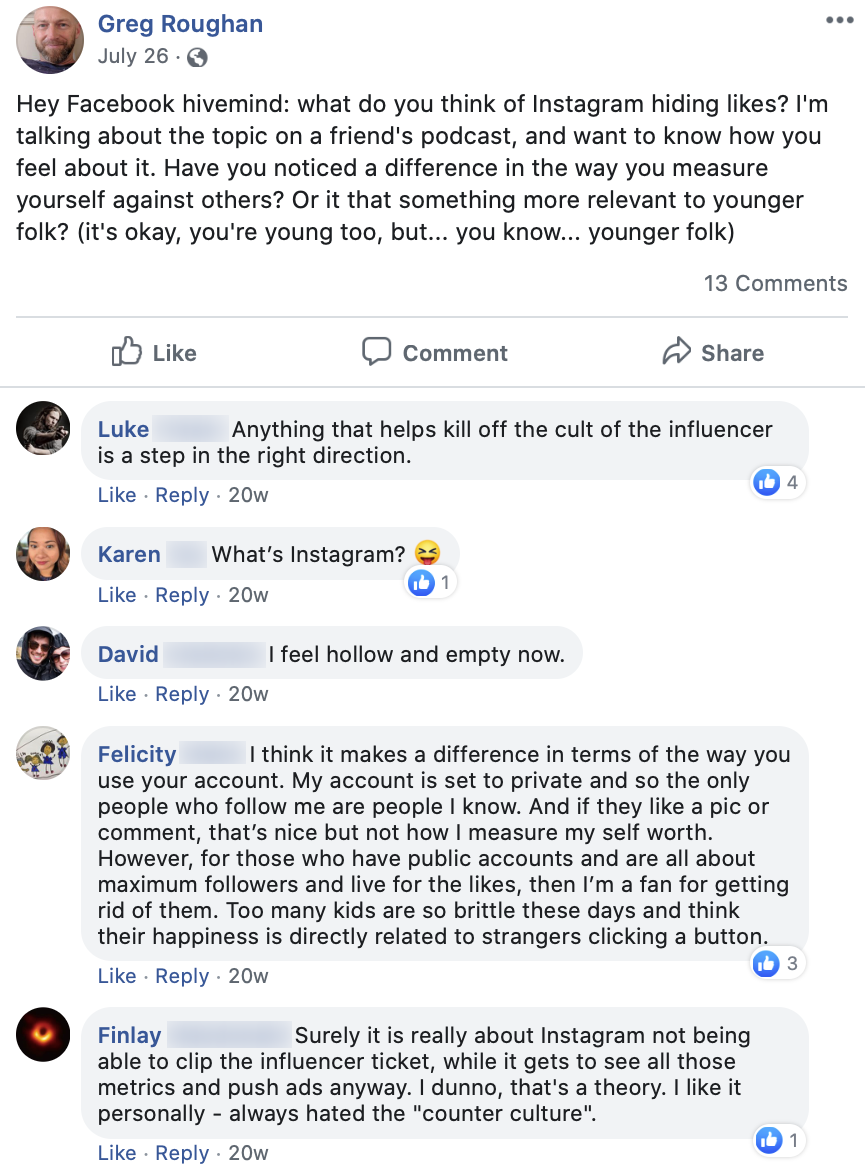This screenshot has height=1170, width=865.
Task: Like Felicity's comment
Action: pos(116,976)
